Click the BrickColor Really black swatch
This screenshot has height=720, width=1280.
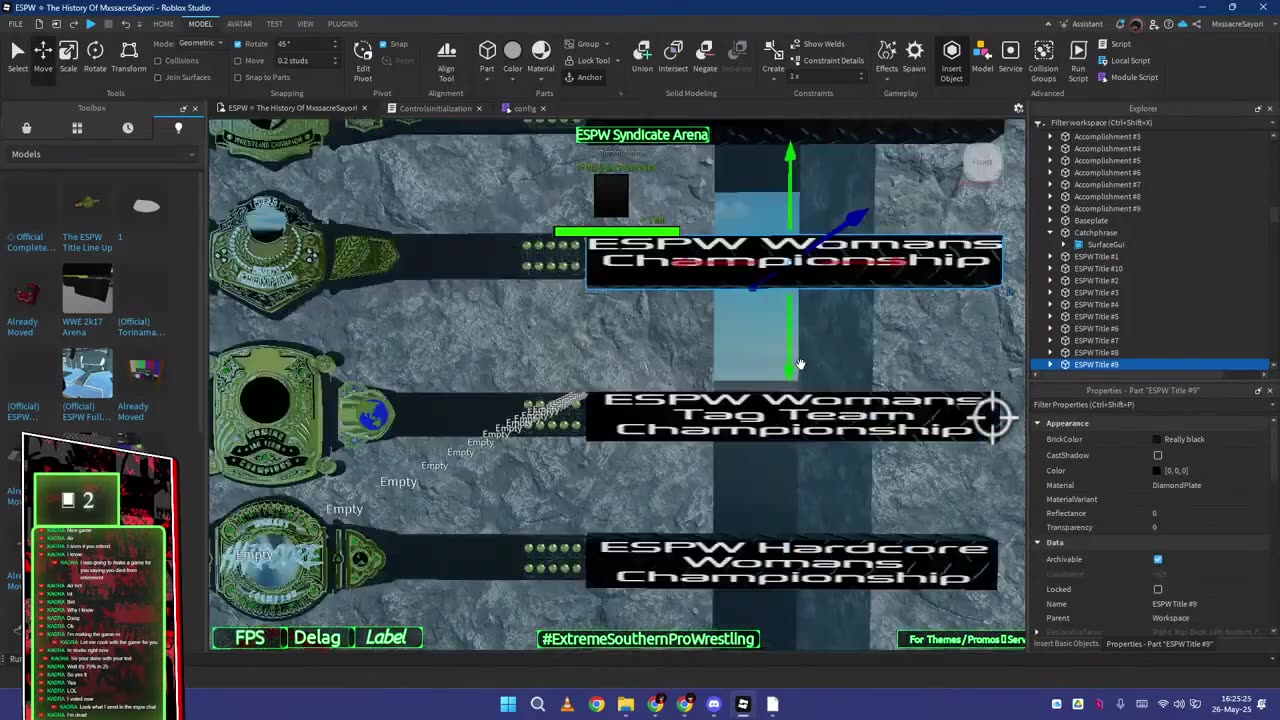pos(1157,439)
